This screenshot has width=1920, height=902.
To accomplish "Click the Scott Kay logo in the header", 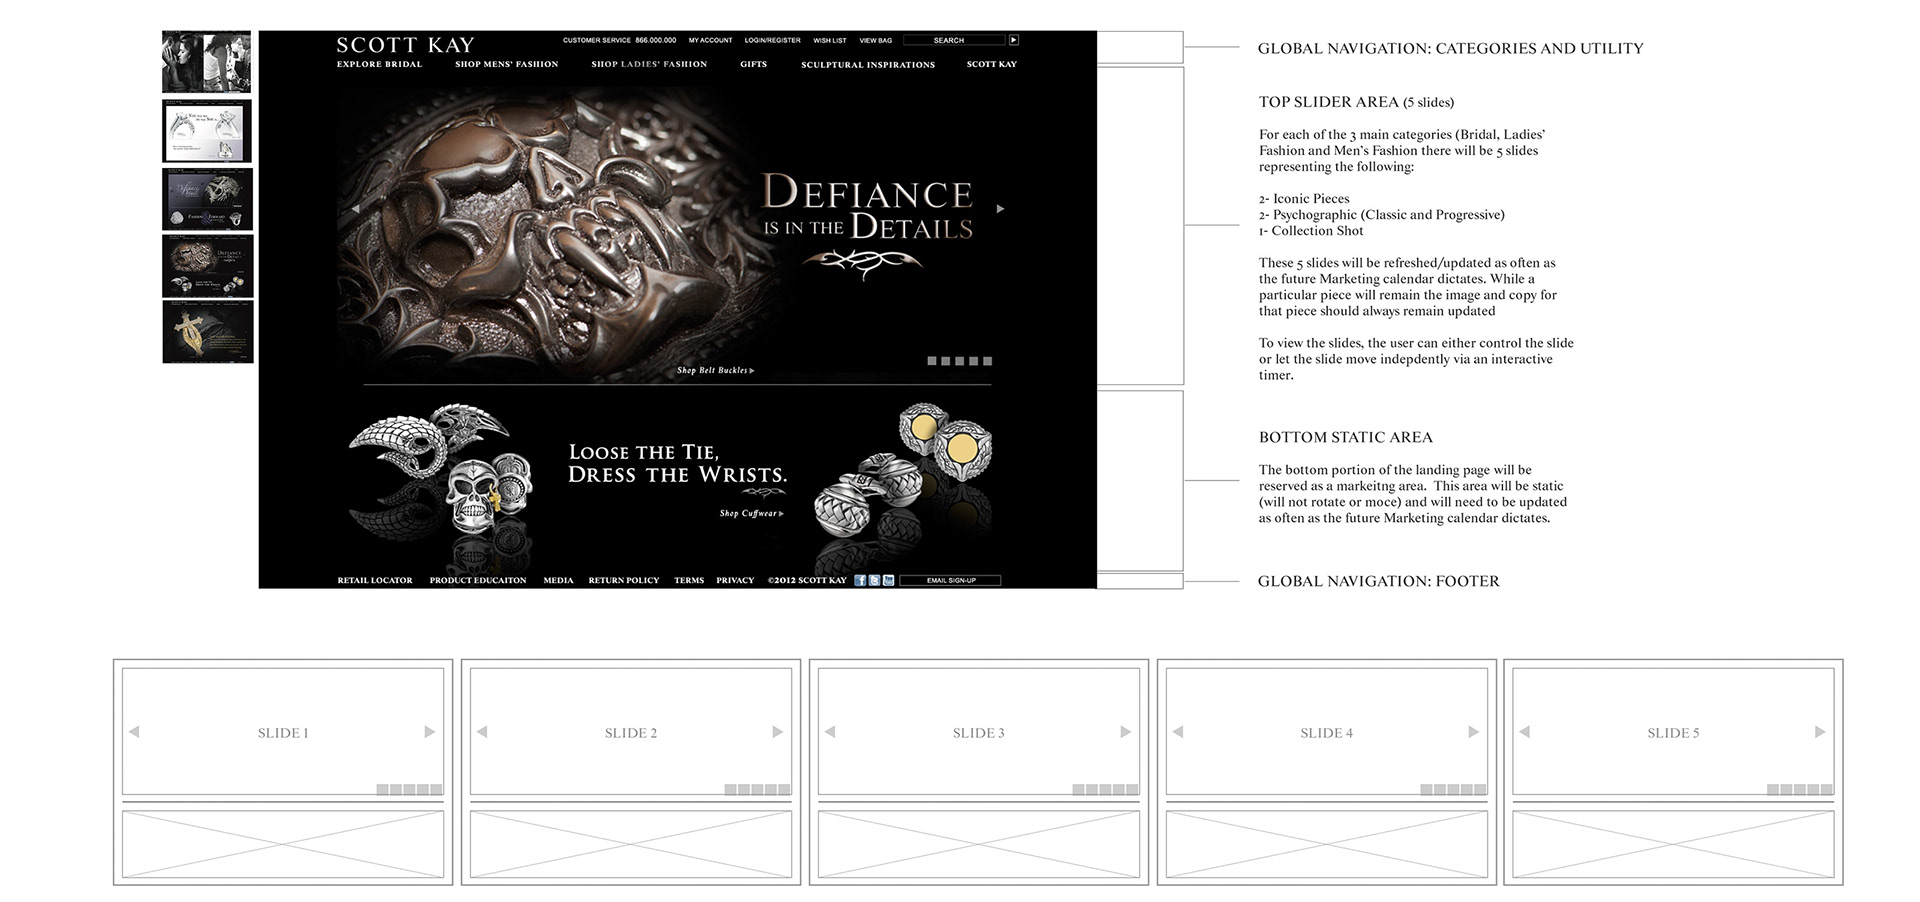I will (405, 45).
